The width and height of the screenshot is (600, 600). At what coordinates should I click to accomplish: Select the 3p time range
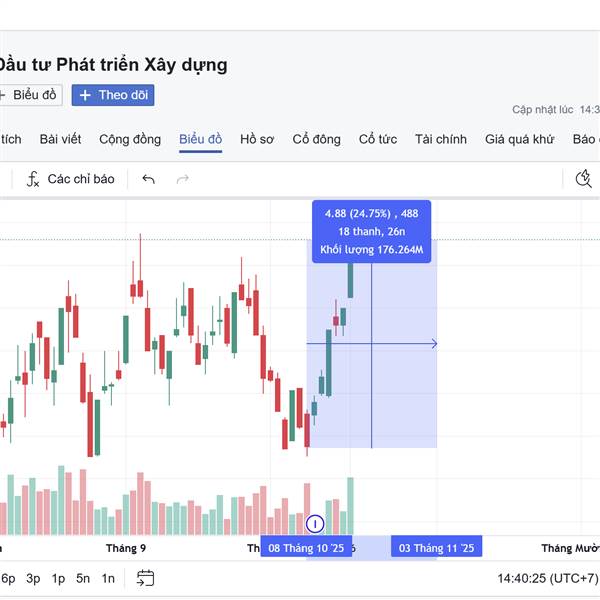tap(33, 578)
